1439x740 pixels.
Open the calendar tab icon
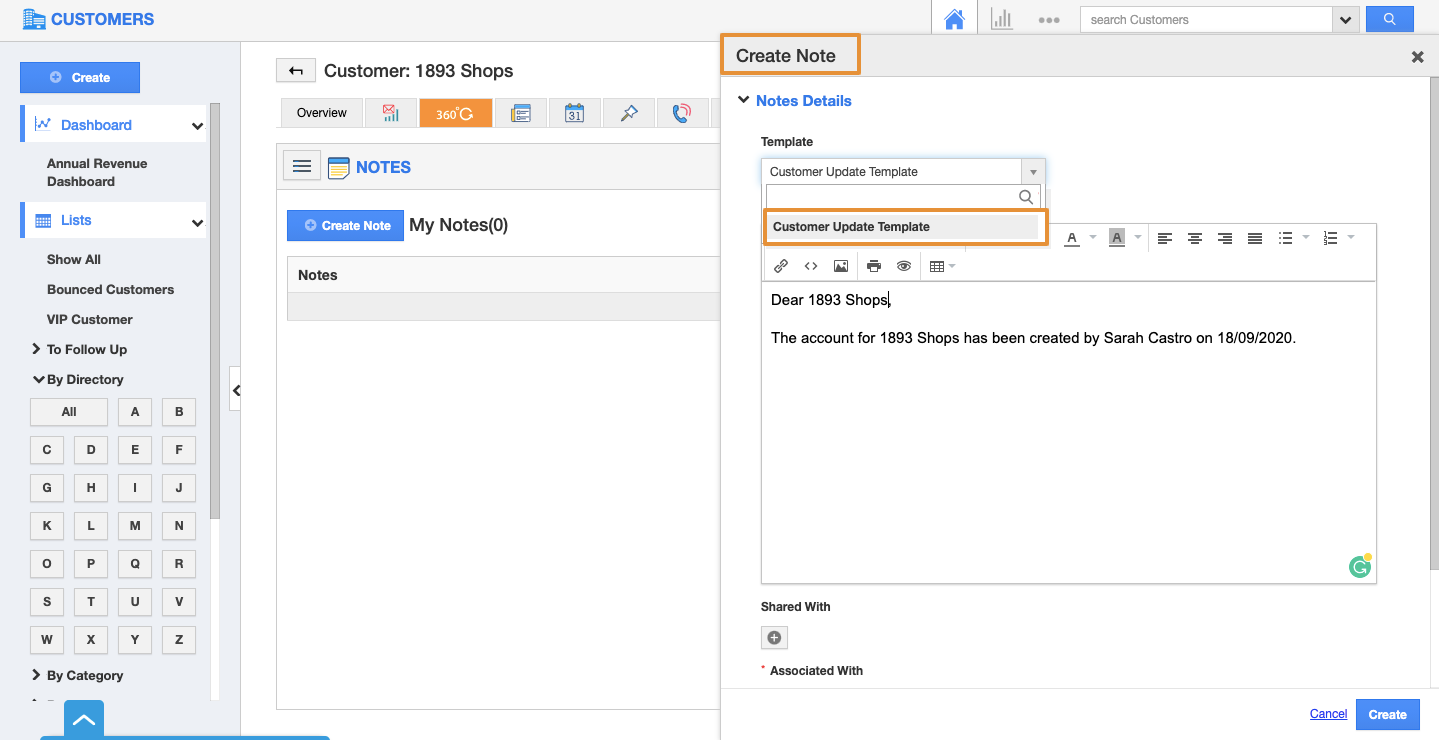[x=574, y=113]
